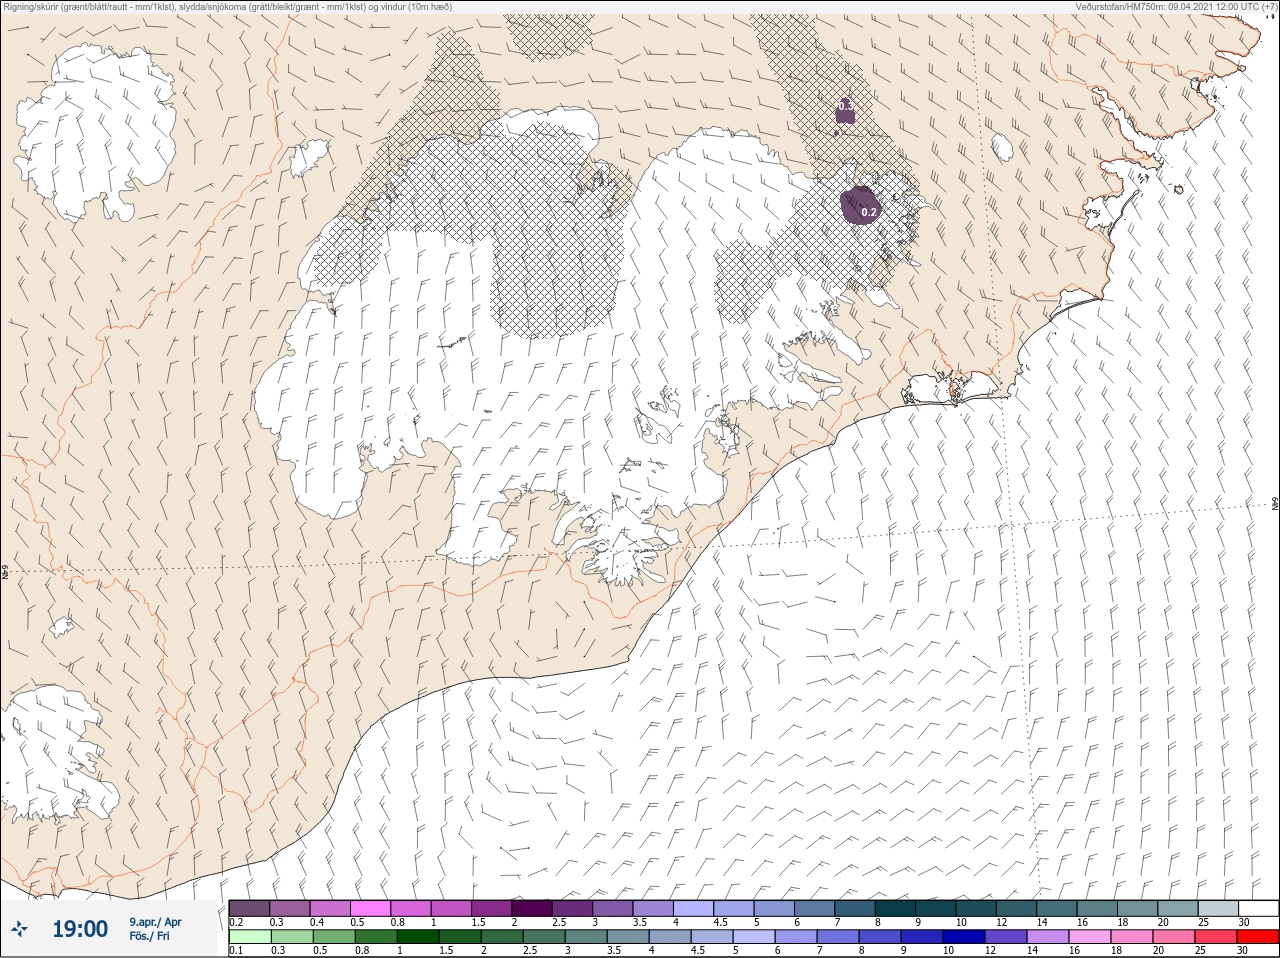This screenshot has height=958, width=1280.
Task: Click the '64N' latitude label at right map edge
Action: (x=1275, y=502)
